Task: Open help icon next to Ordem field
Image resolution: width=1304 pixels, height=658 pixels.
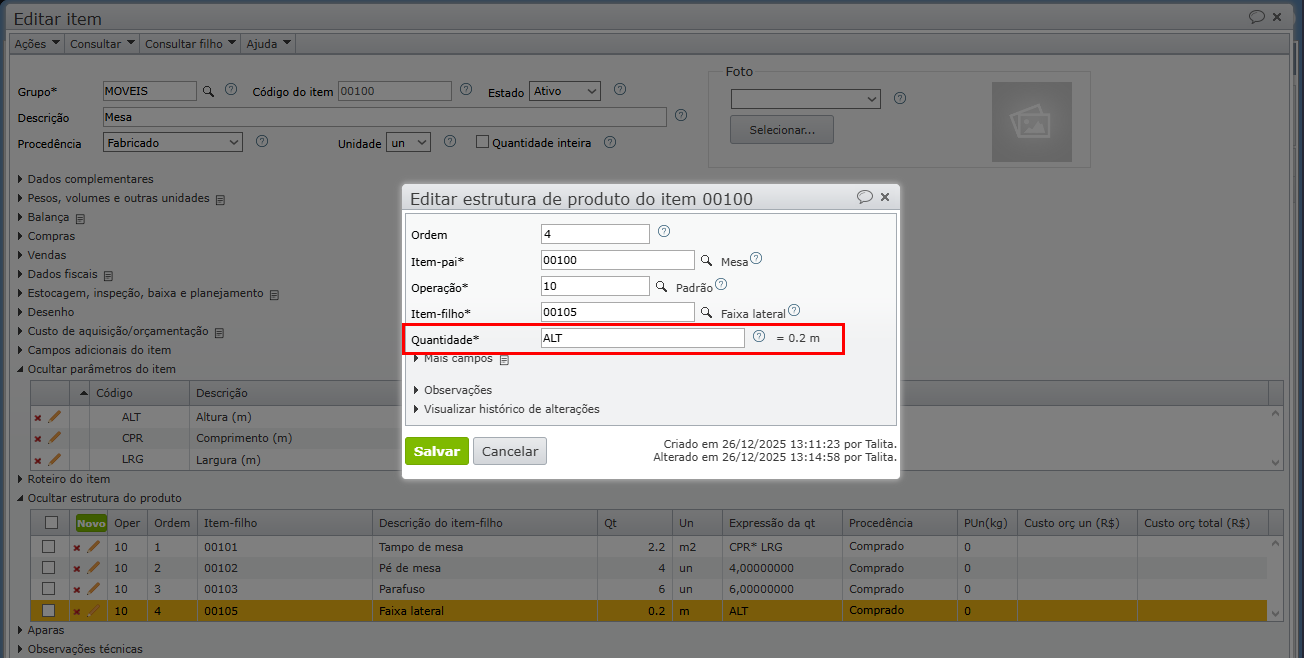Action: (x=664, y=231)
